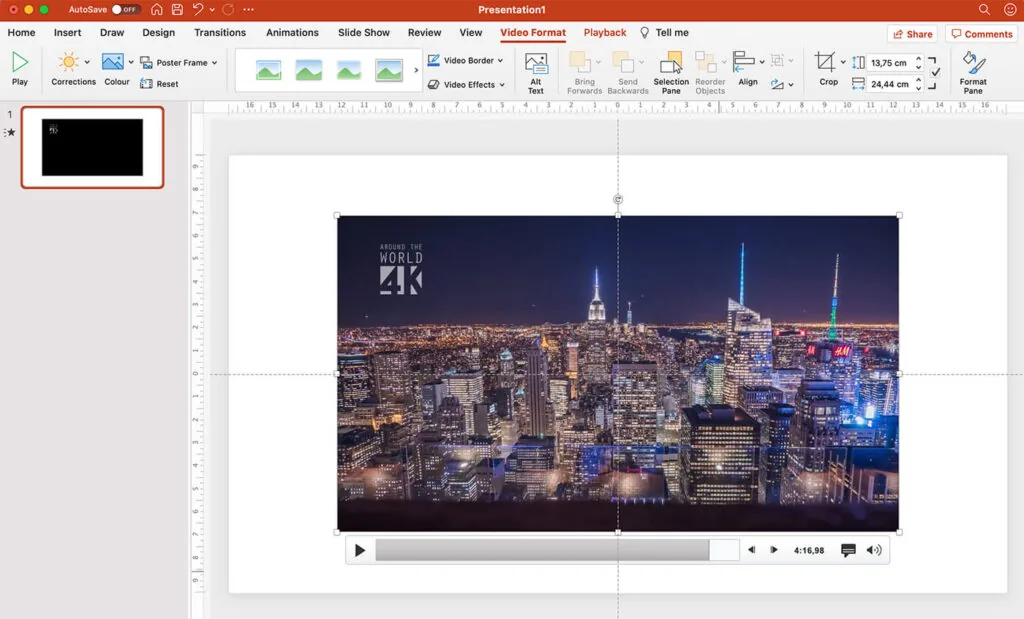Click the Save icon in title bar

pyautogui.click(x=177, y=10)
